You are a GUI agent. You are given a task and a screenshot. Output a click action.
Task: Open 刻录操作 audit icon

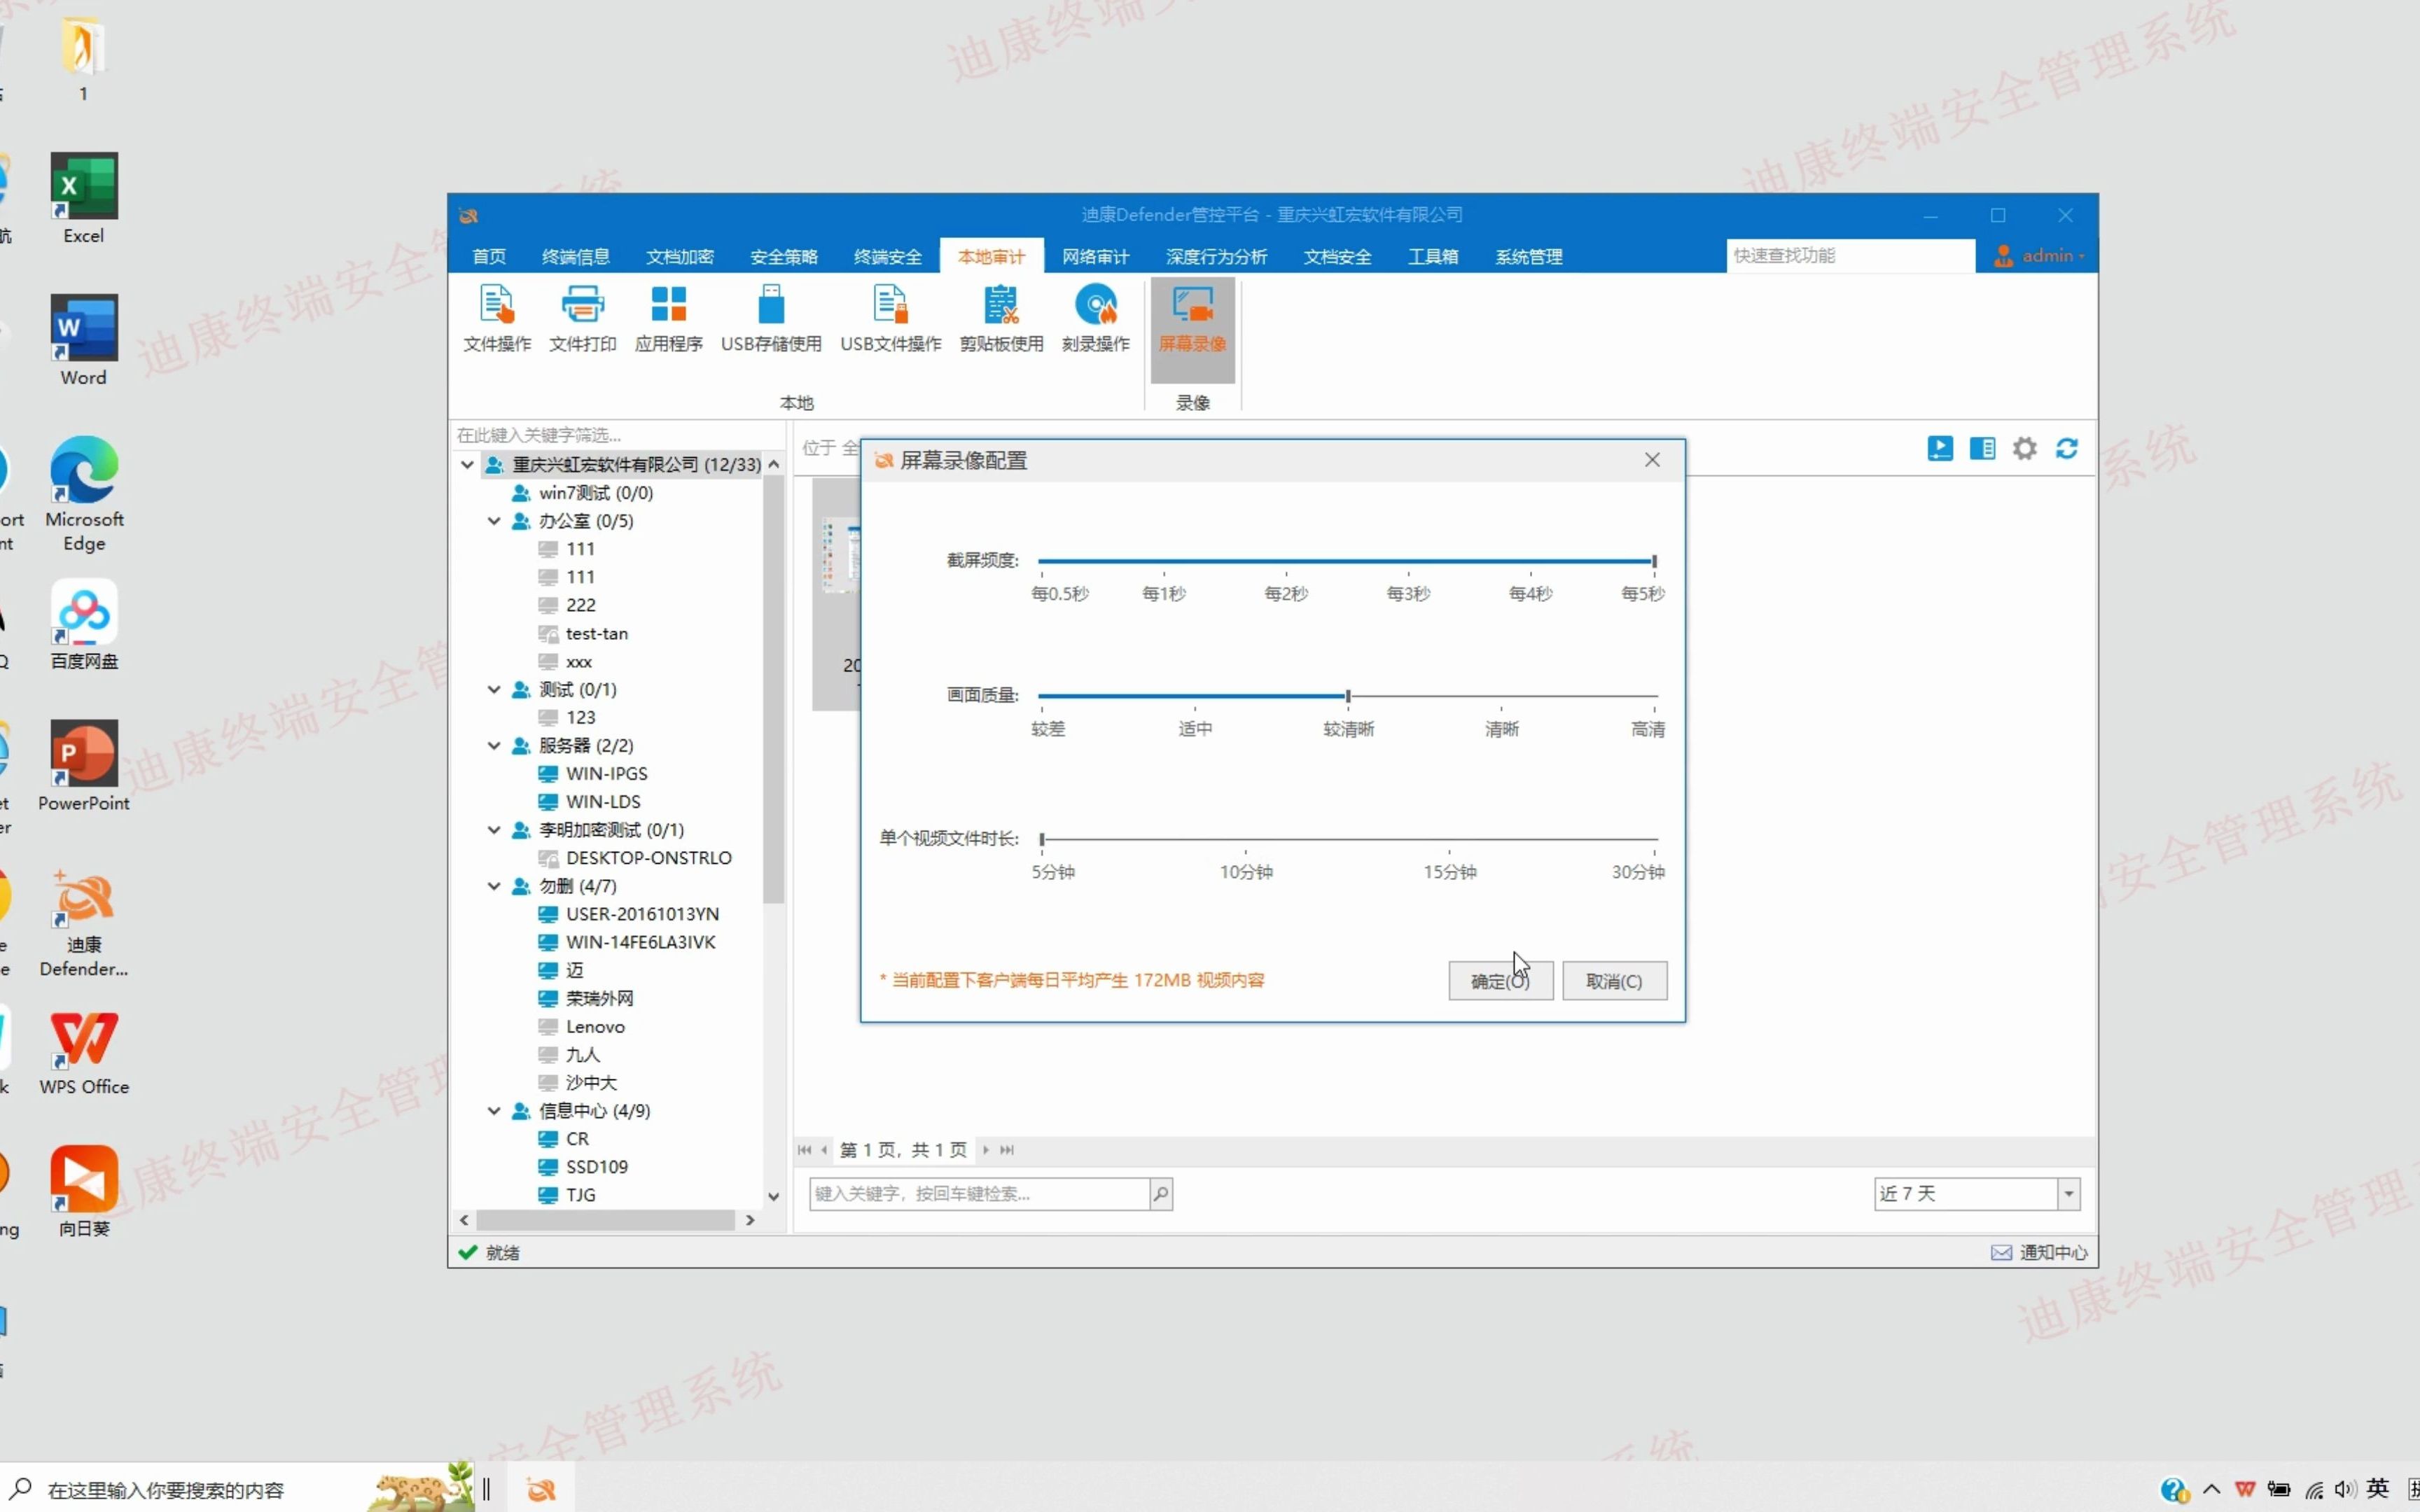tap(1096, 319)
